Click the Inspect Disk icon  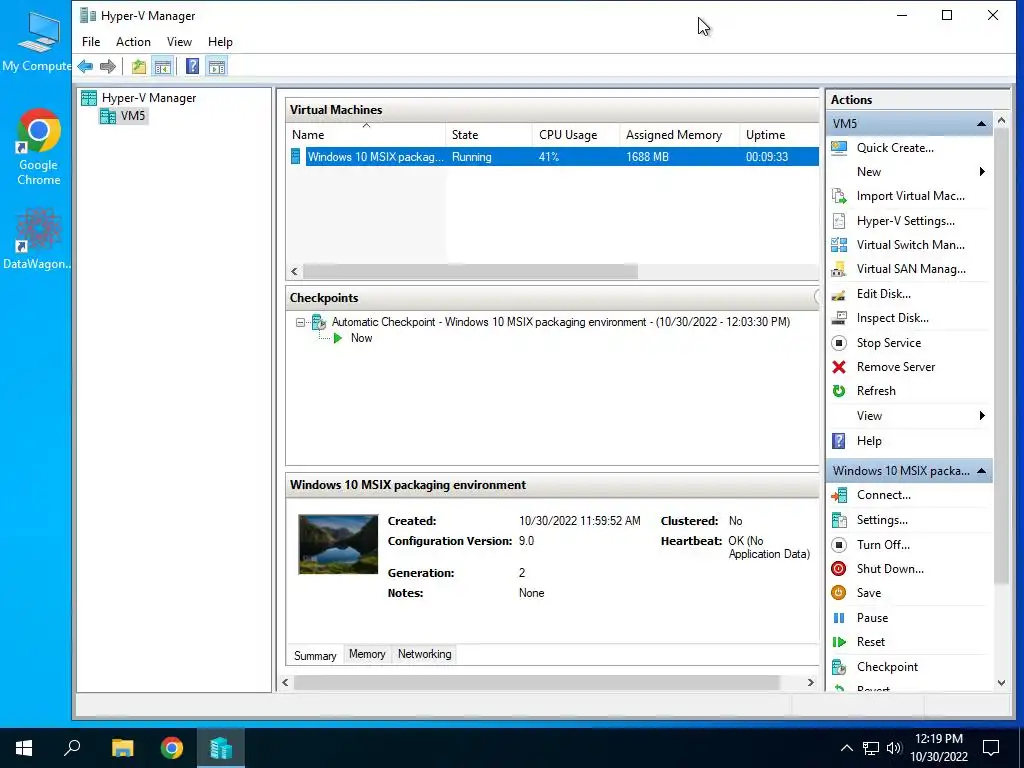[x=839, y=318]
